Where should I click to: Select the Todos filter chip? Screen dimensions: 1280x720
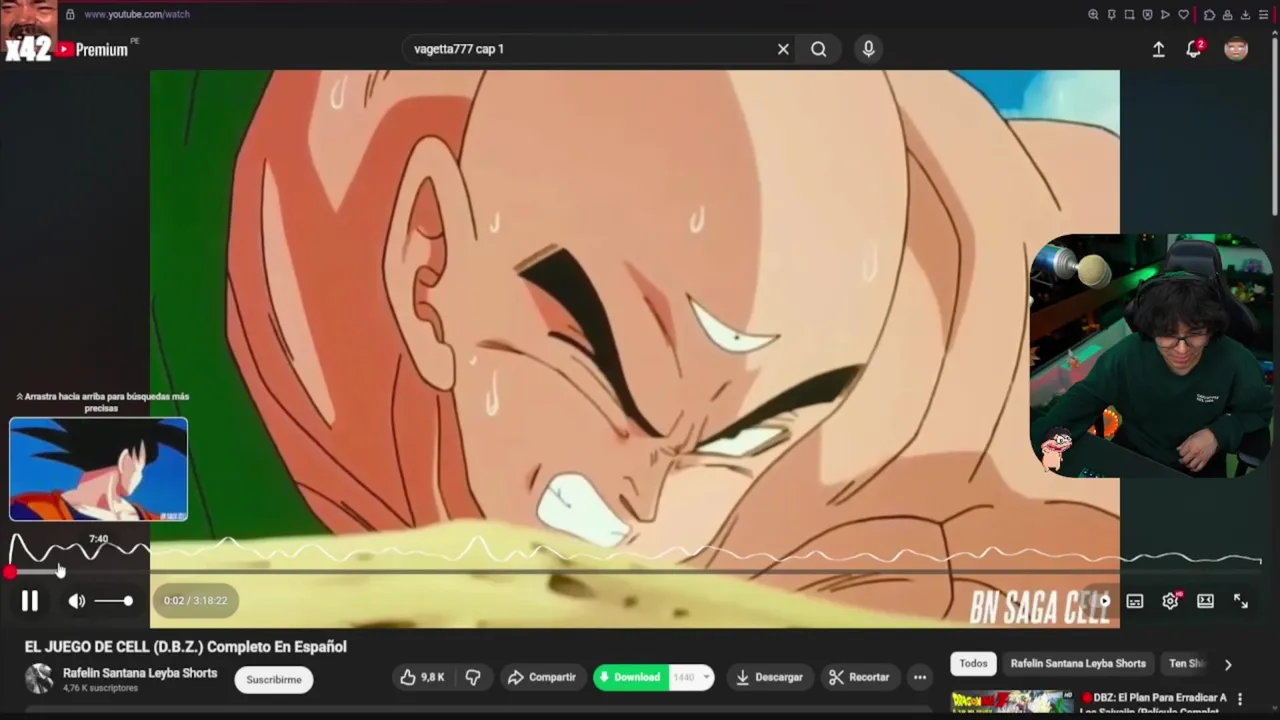(973, 663)
